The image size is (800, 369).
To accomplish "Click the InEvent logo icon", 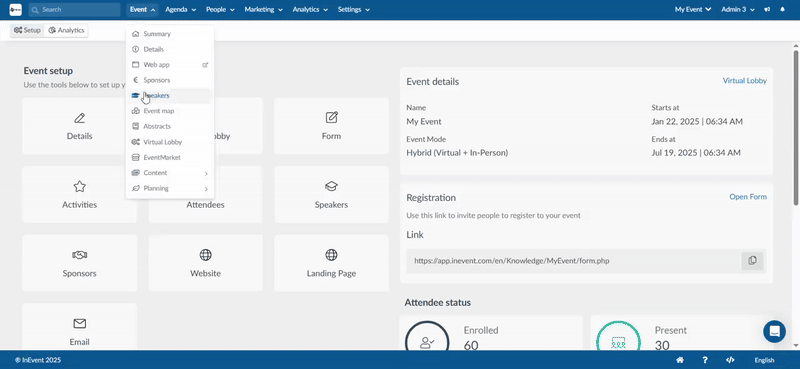I will [x=15, y=10].
